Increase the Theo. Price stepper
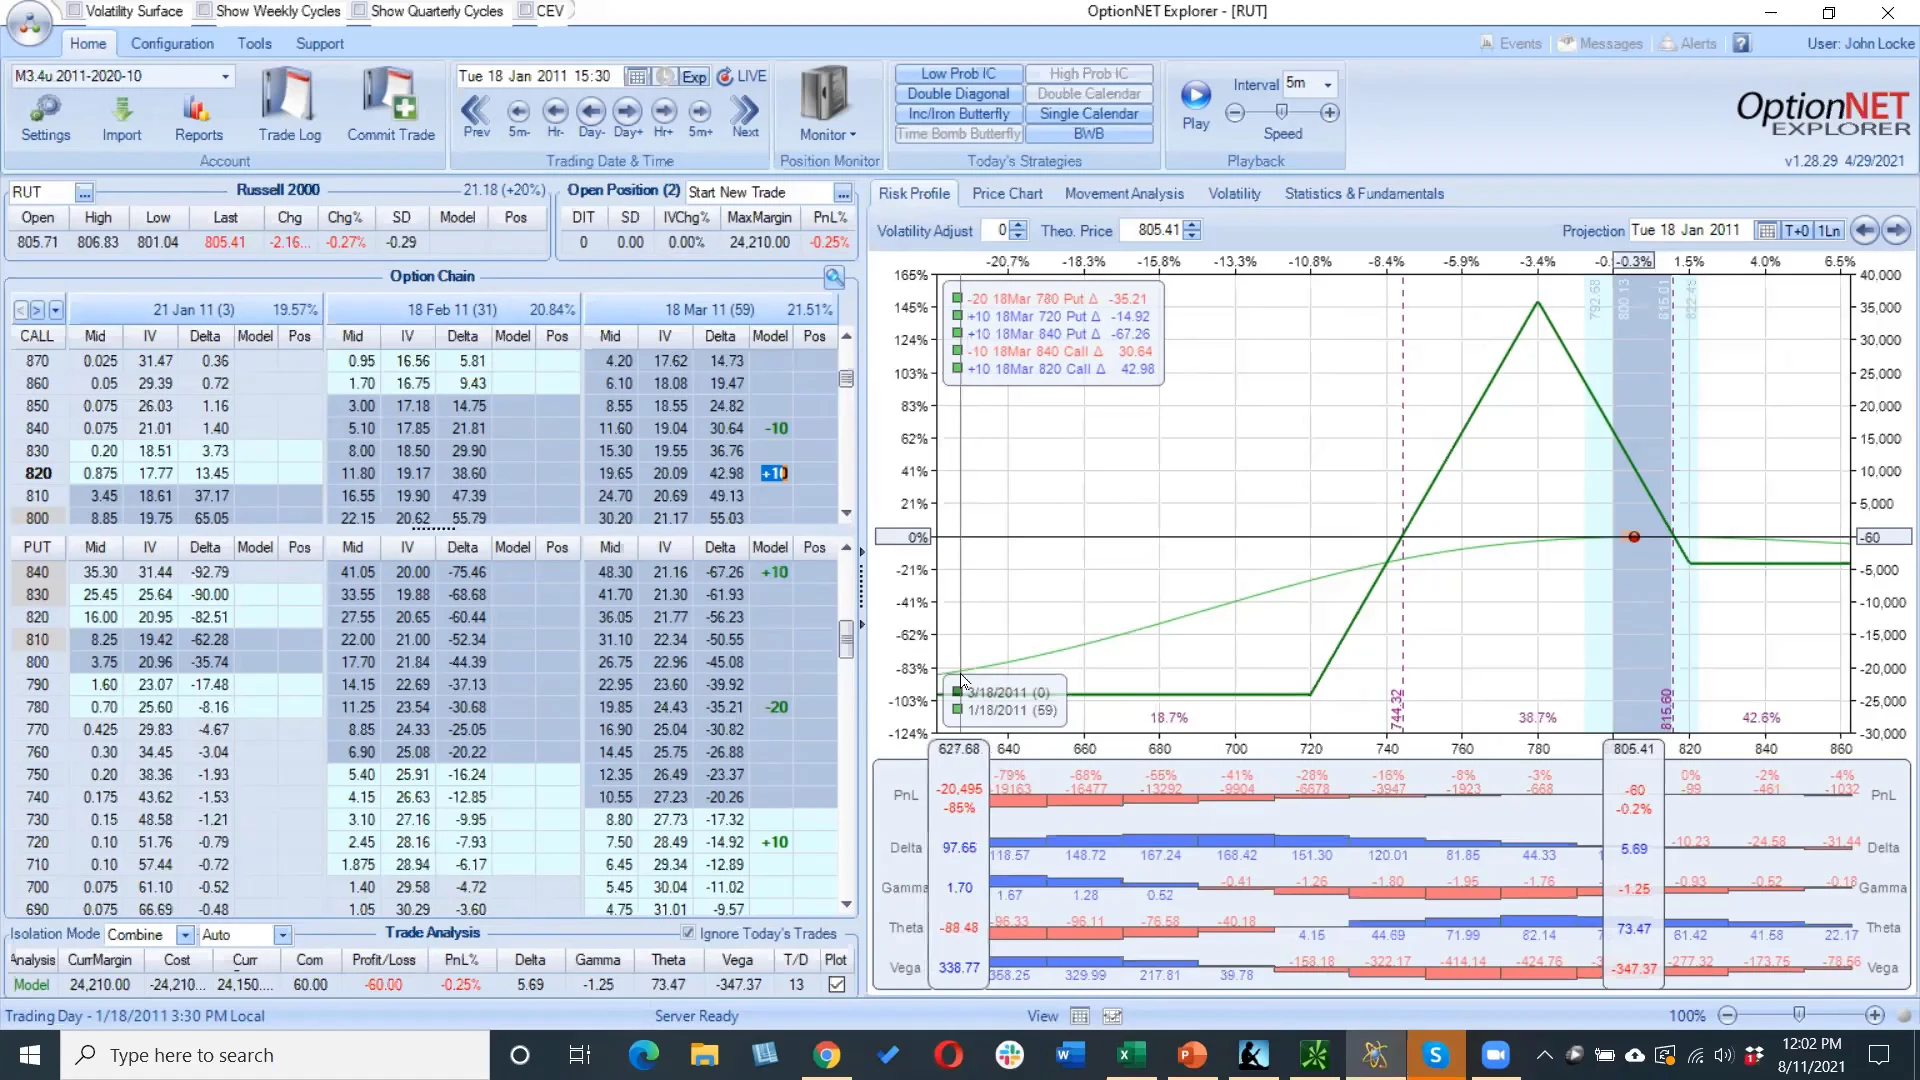 [x=1192, y=225]
